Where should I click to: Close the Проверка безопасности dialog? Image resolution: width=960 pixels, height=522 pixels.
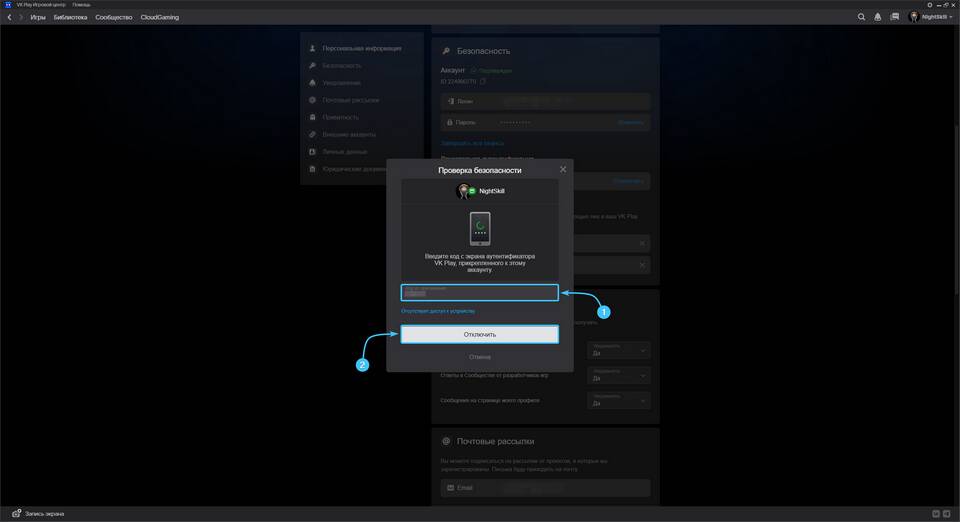click(563, 170)
